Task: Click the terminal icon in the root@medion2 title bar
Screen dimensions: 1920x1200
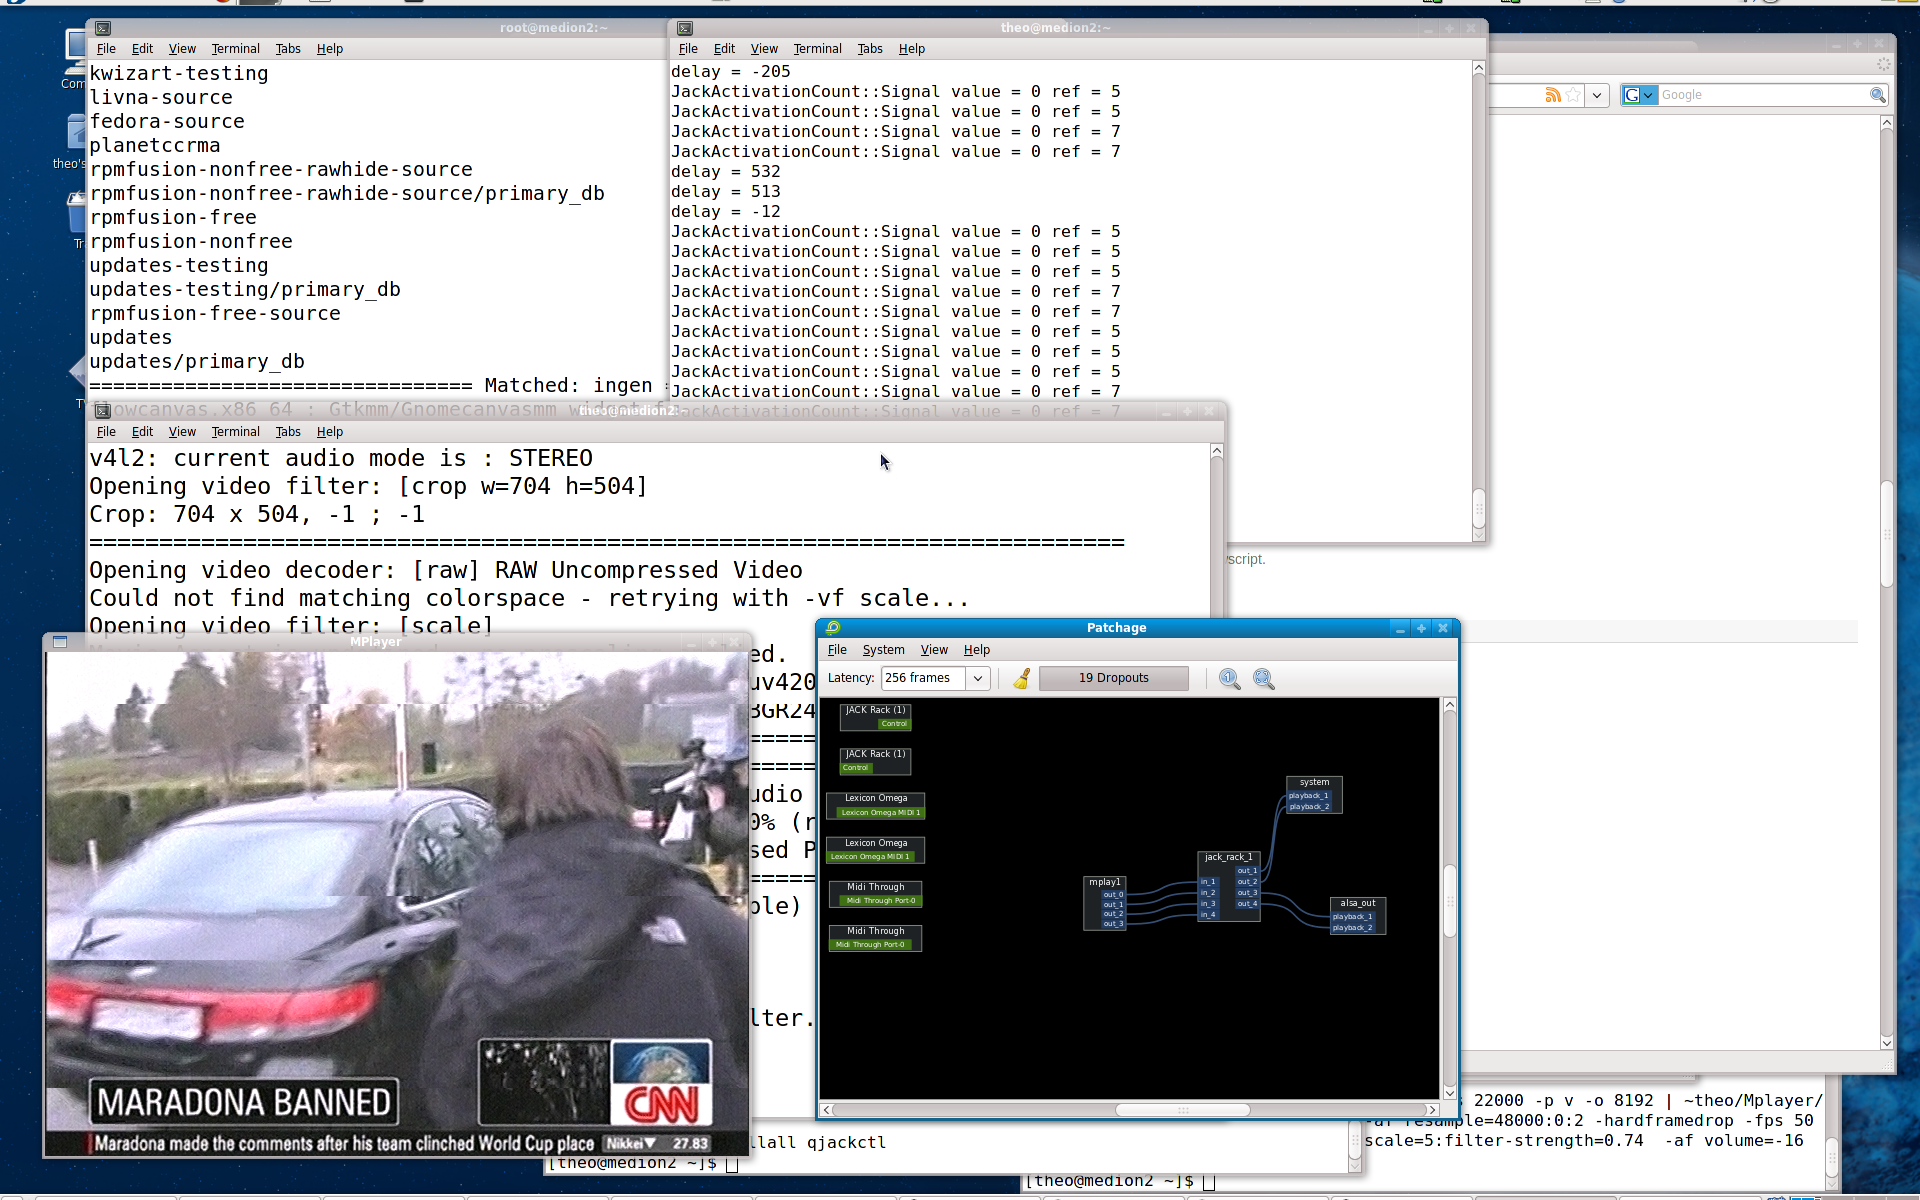Action: 103,28
